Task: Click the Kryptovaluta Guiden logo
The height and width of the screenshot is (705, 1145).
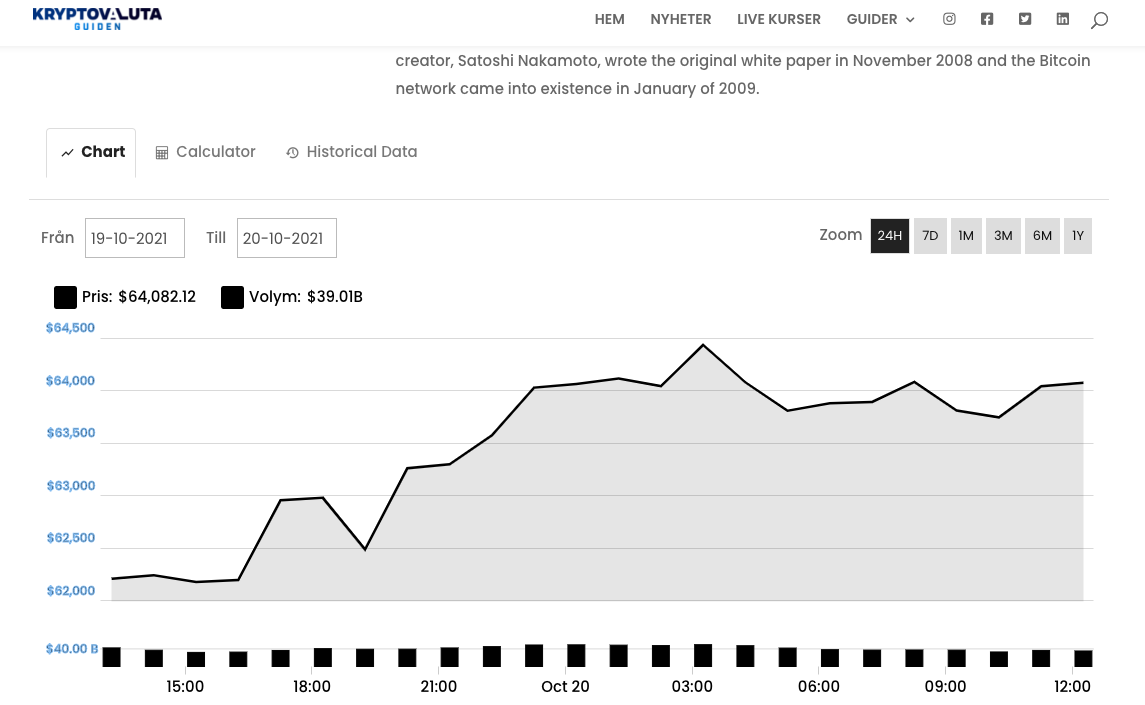Action: click(97, 18)
